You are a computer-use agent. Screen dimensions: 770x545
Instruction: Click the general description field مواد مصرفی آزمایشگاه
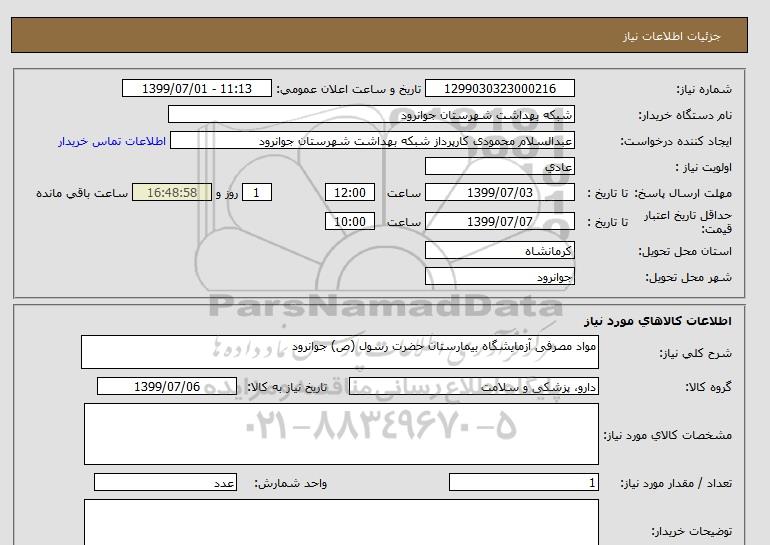(340, 352)
